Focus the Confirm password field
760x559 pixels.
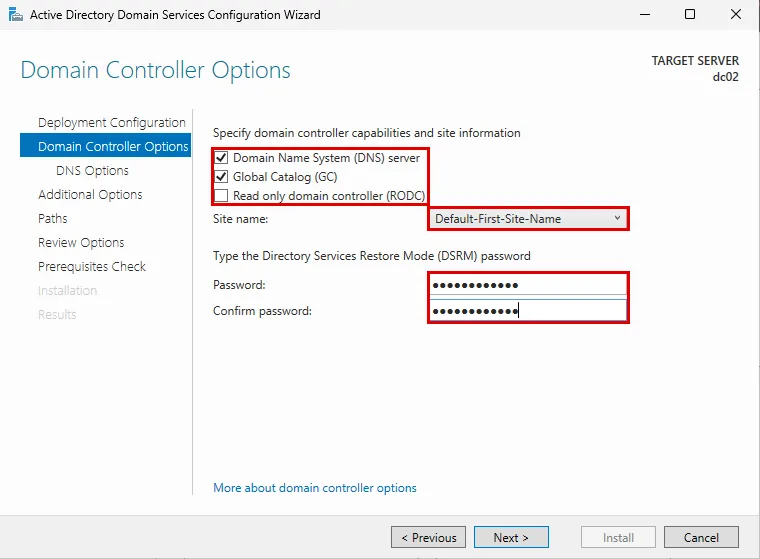[x=528, y=310]
